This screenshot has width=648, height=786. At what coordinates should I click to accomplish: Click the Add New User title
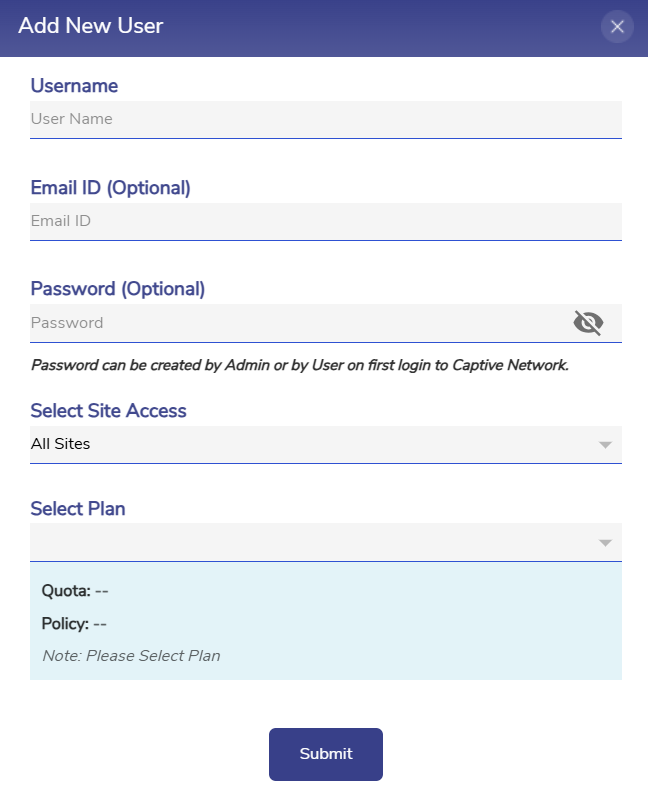pyautogui.click(x=91, y=26)
